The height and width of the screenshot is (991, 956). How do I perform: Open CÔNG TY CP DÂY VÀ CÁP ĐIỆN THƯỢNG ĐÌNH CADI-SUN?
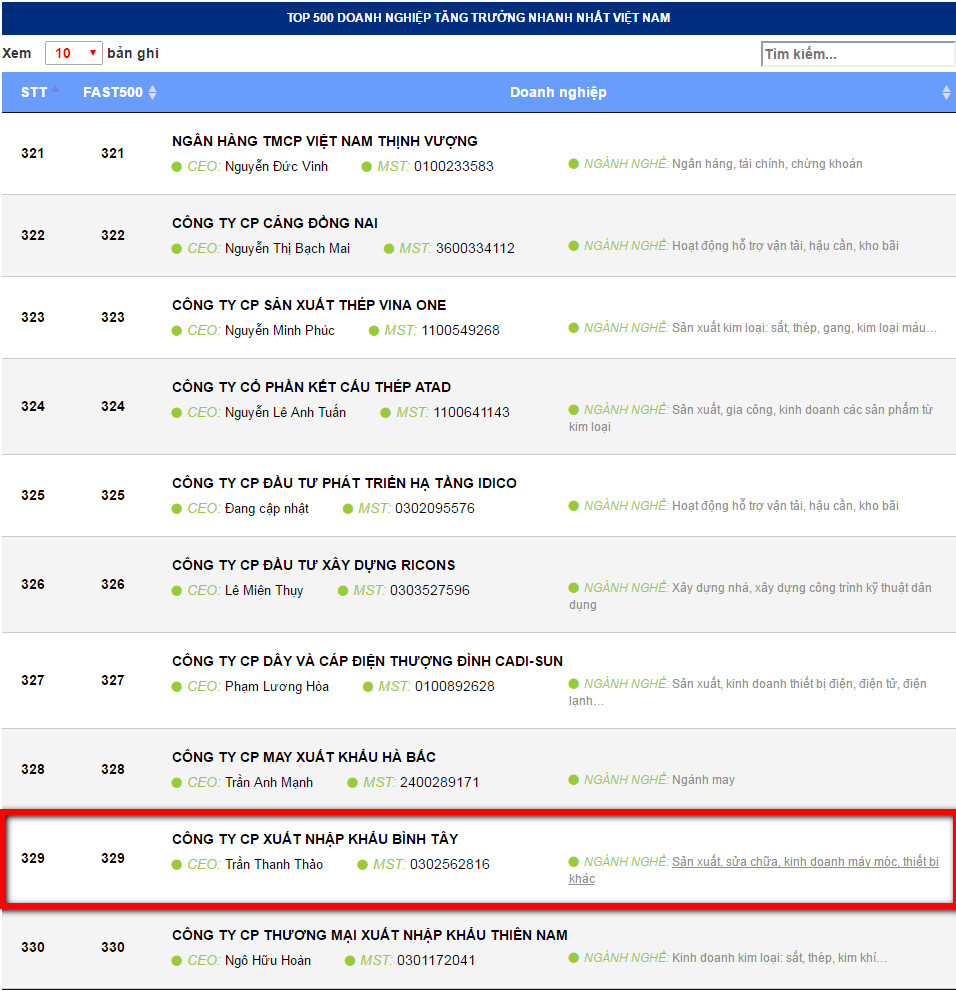367,662
